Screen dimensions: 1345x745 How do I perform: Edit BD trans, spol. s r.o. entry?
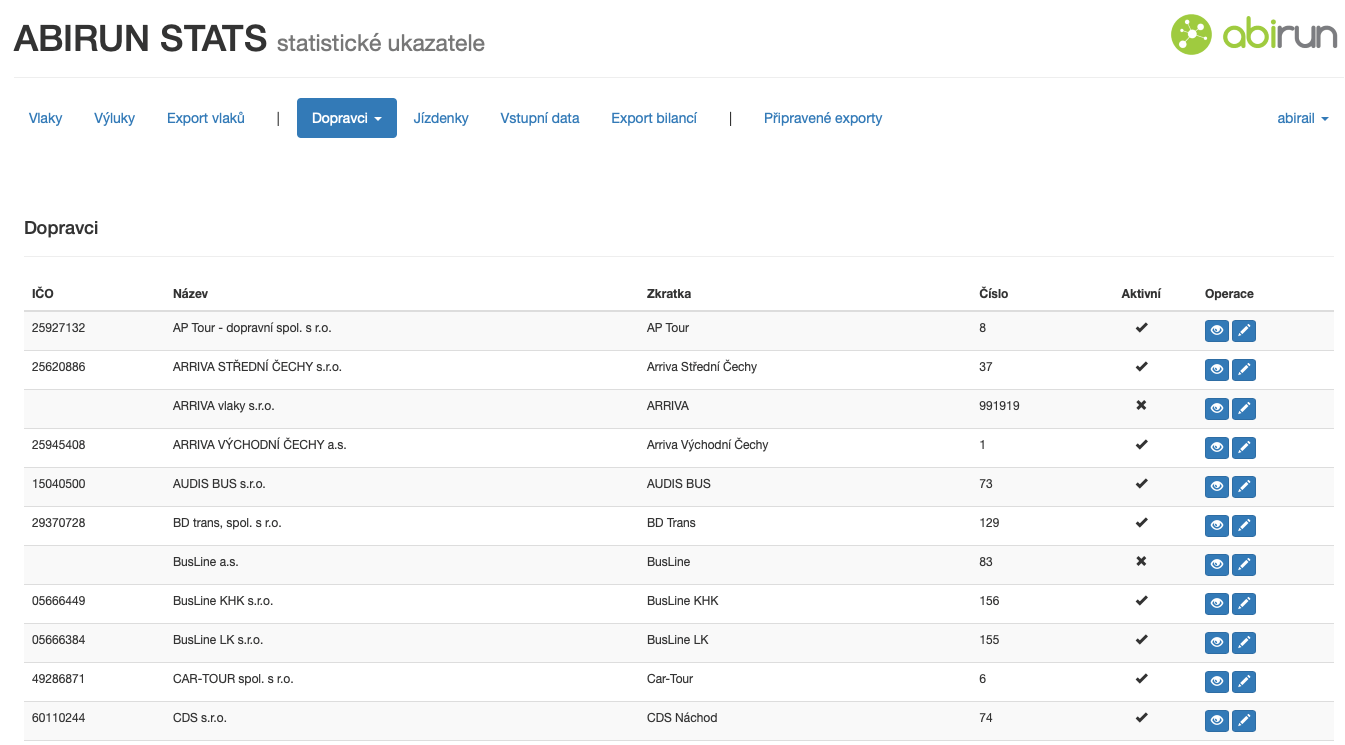[x=1244, y=526]
